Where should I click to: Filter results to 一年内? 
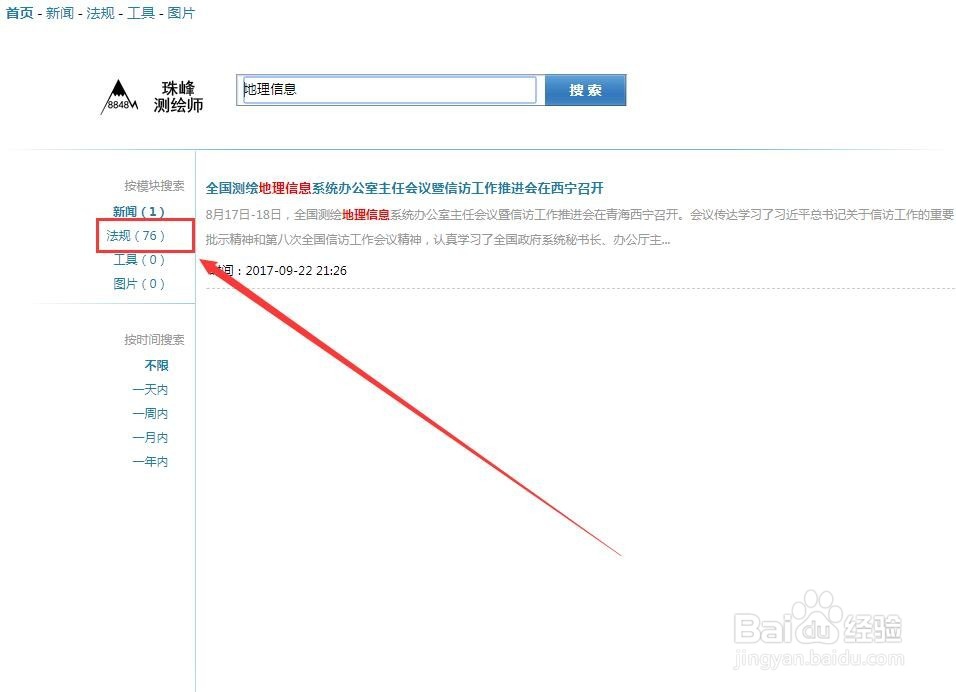click(151, 461)
